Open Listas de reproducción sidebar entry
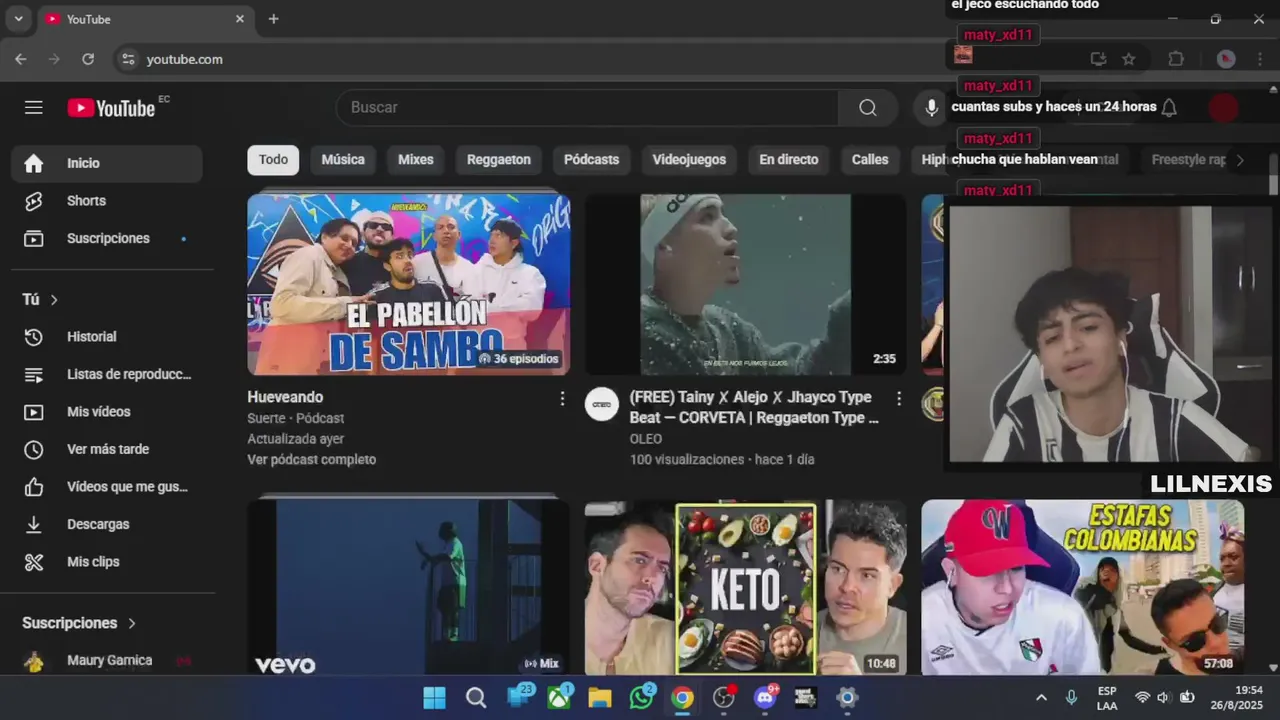Screen dimensions: 1280x720 coord(107,374)
